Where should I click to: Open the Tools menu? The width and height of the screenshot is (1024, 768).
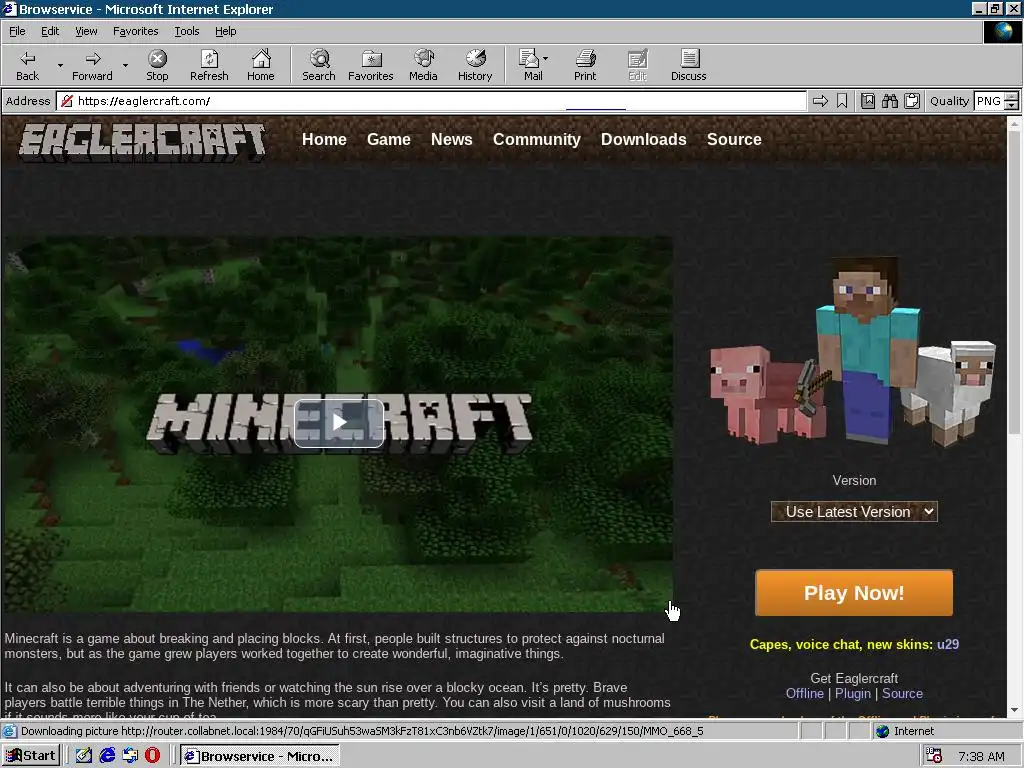click(186, 31)
